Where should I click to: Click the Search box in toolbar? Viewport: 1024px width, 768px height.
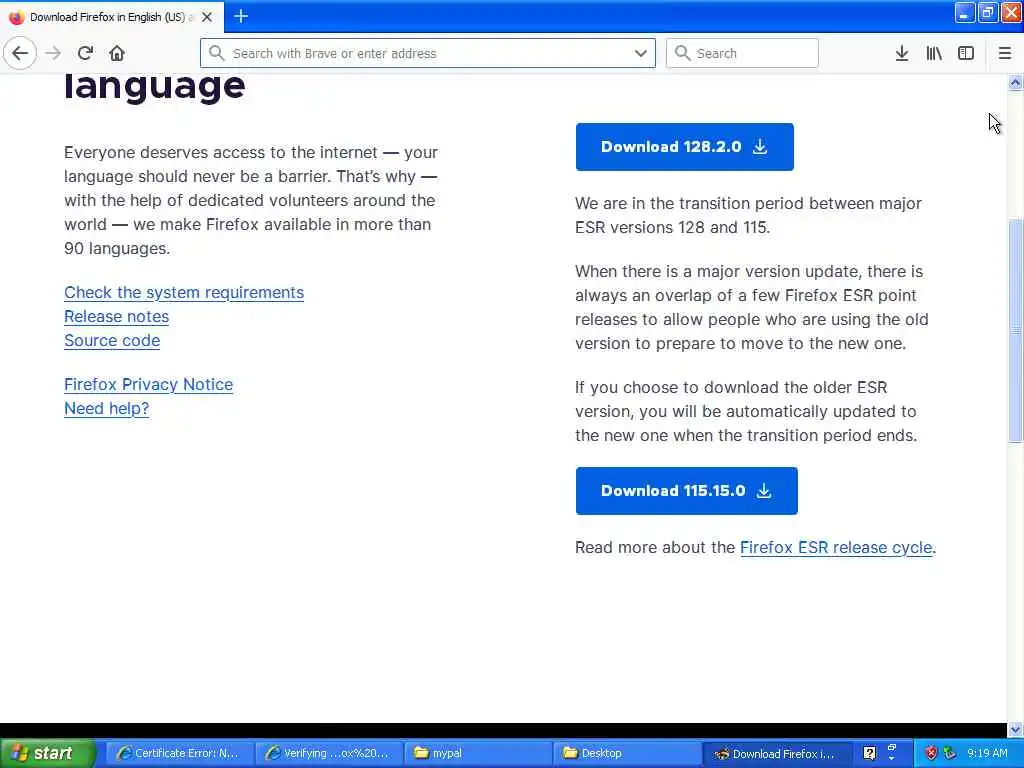coord(742,53)
